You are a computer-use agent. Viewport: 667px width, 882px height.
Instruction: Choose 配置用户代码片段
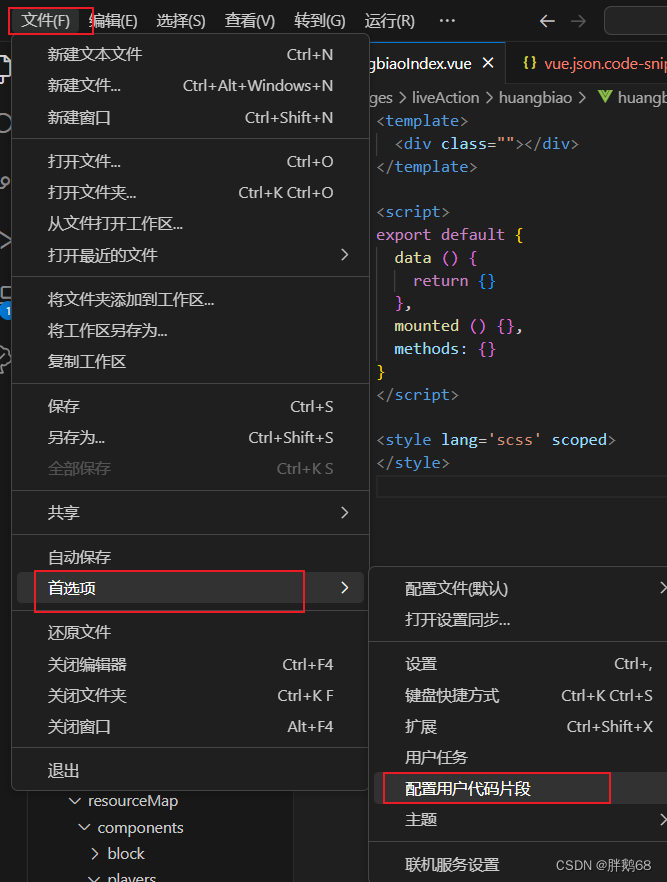(x=520, y=789)
